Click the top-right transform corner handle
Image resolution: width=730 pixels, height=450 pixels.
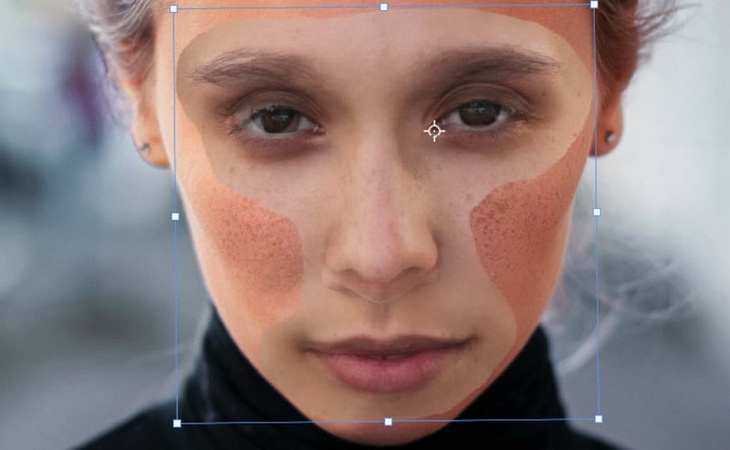tap(594, 5)
